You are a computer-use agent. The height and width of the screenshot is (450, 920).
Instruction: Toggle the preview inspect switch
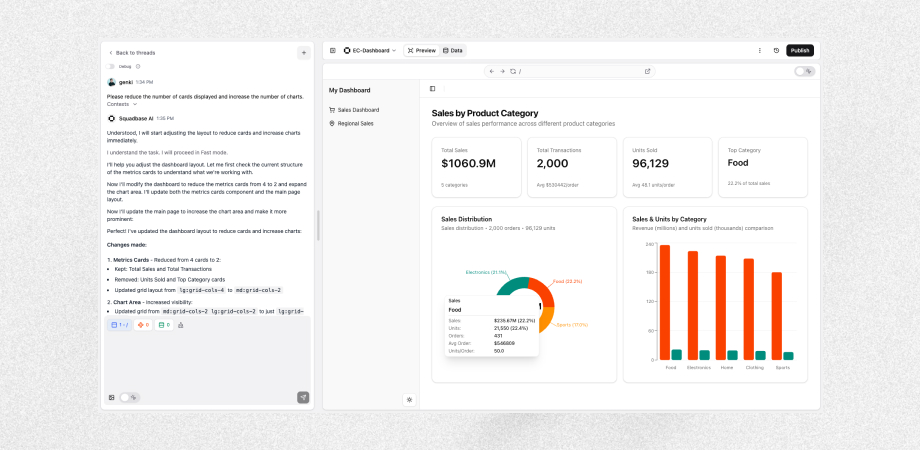coord(804,71)
